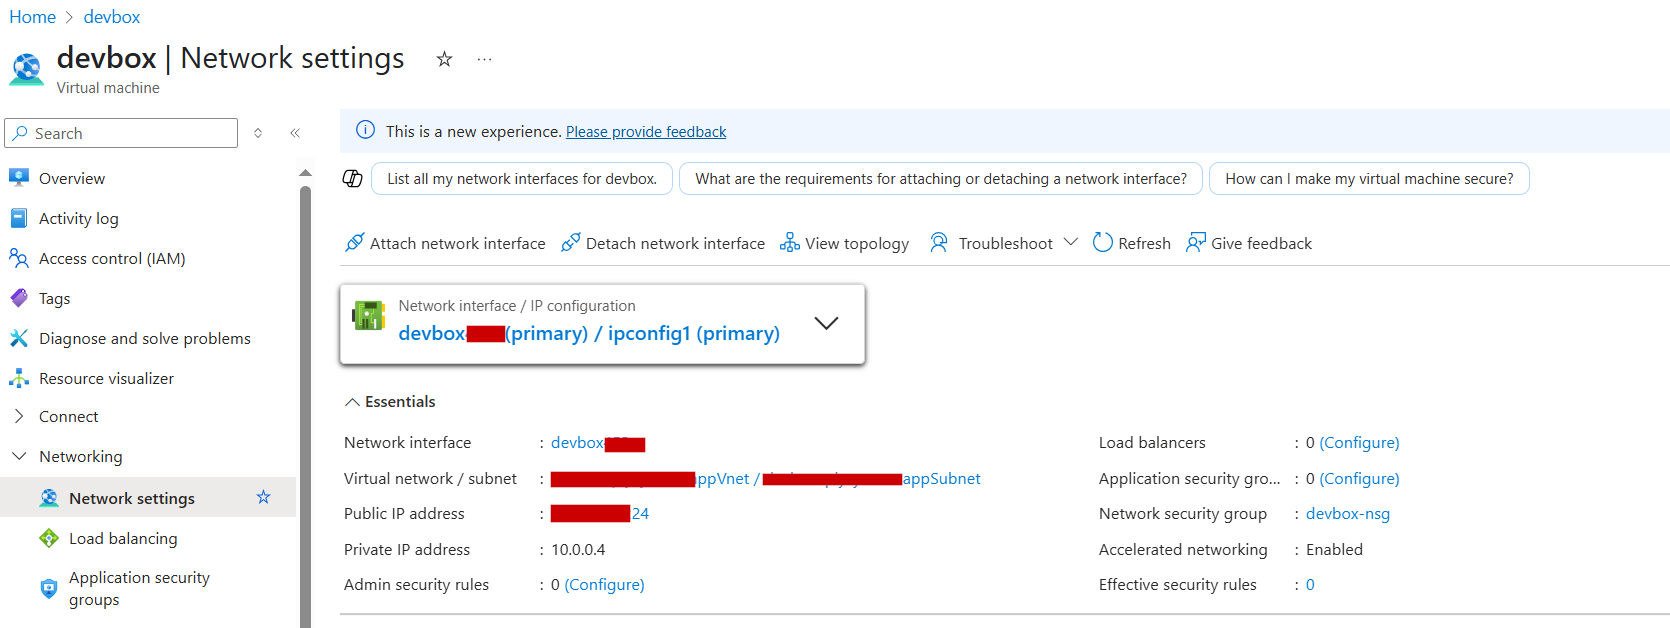Viewport: 1670px width, 628px height.
Task: Click the devbox virtual machine icon in header
Action: pos(27,69)
